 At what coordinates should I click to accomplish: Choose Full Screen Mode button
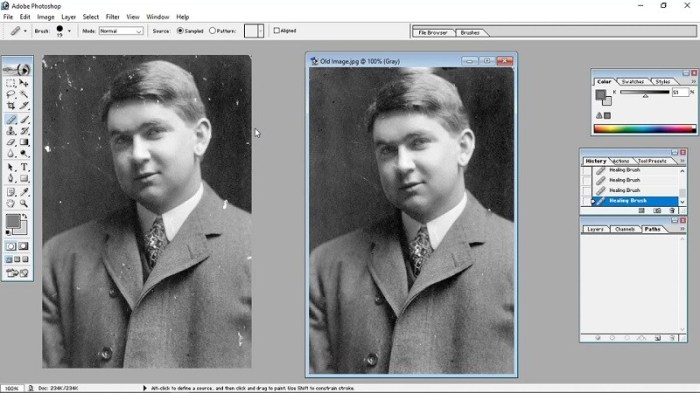(x=25, y=259)
